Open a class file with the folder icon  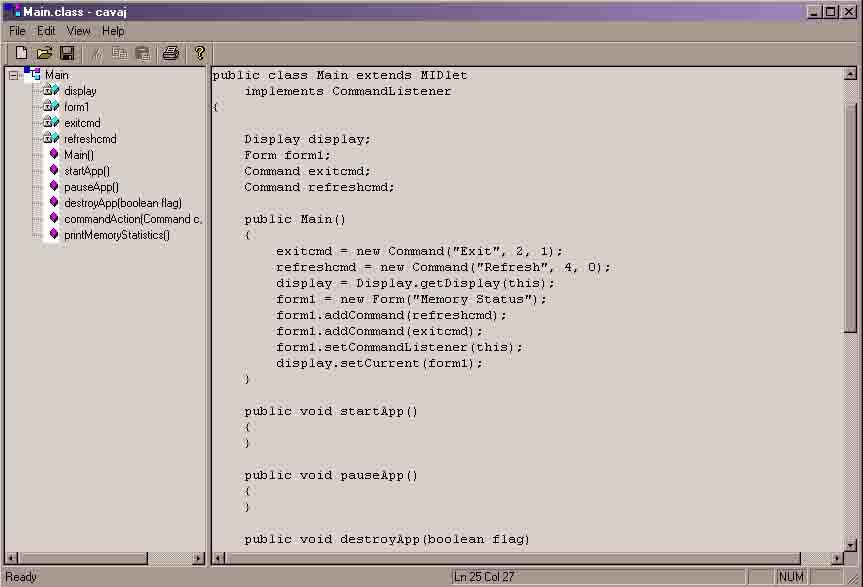pyautogui.click(x=44, y=53)
